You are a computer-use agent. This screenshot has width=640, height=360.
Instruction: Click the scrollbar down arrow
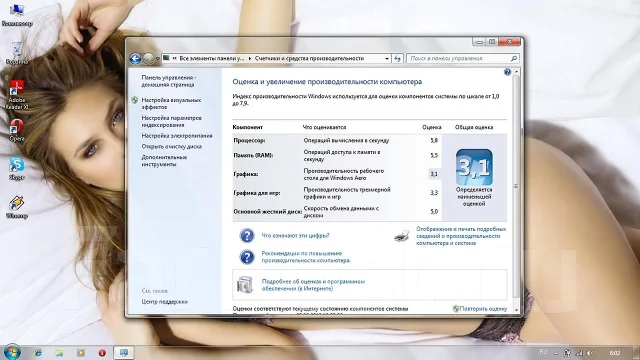point(516,310)
